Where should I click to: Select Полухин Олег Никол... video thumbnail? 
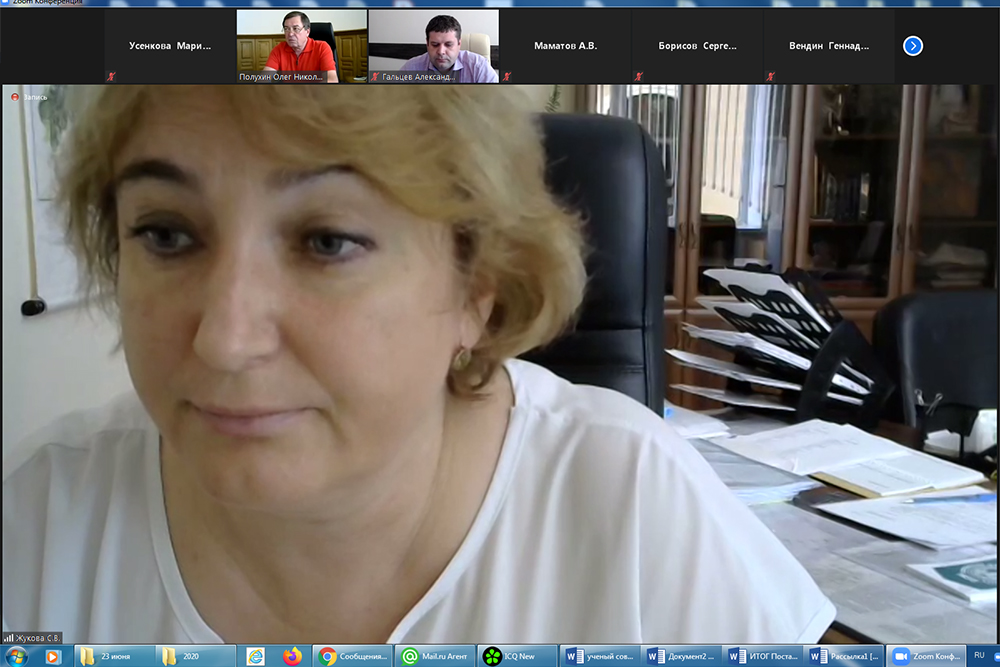point(302,46)
